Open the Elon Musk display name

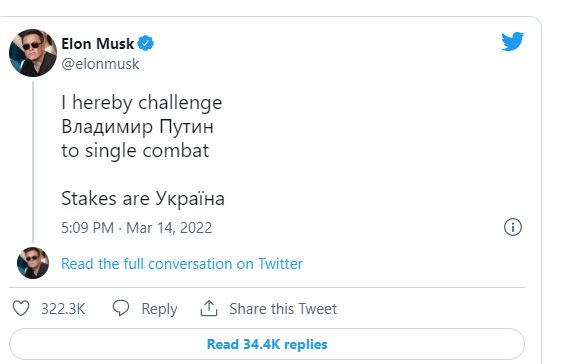tap(98, 44)
